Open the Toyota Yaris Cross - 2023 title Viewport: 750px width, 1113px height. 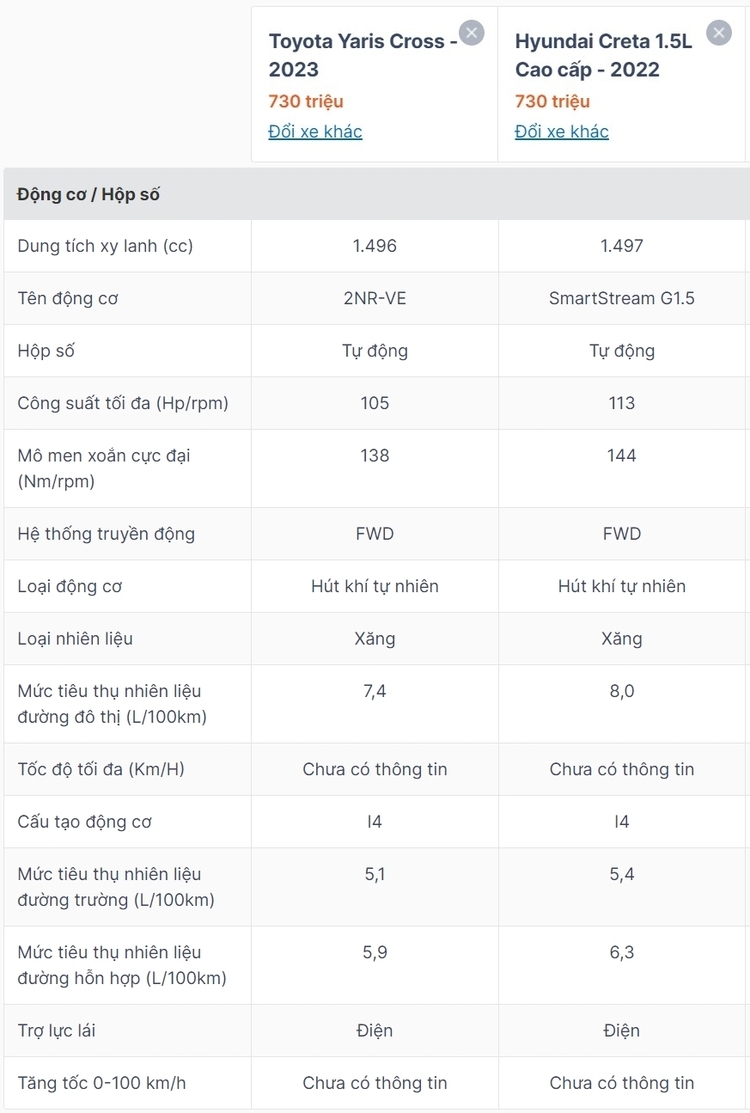[363, 55]
